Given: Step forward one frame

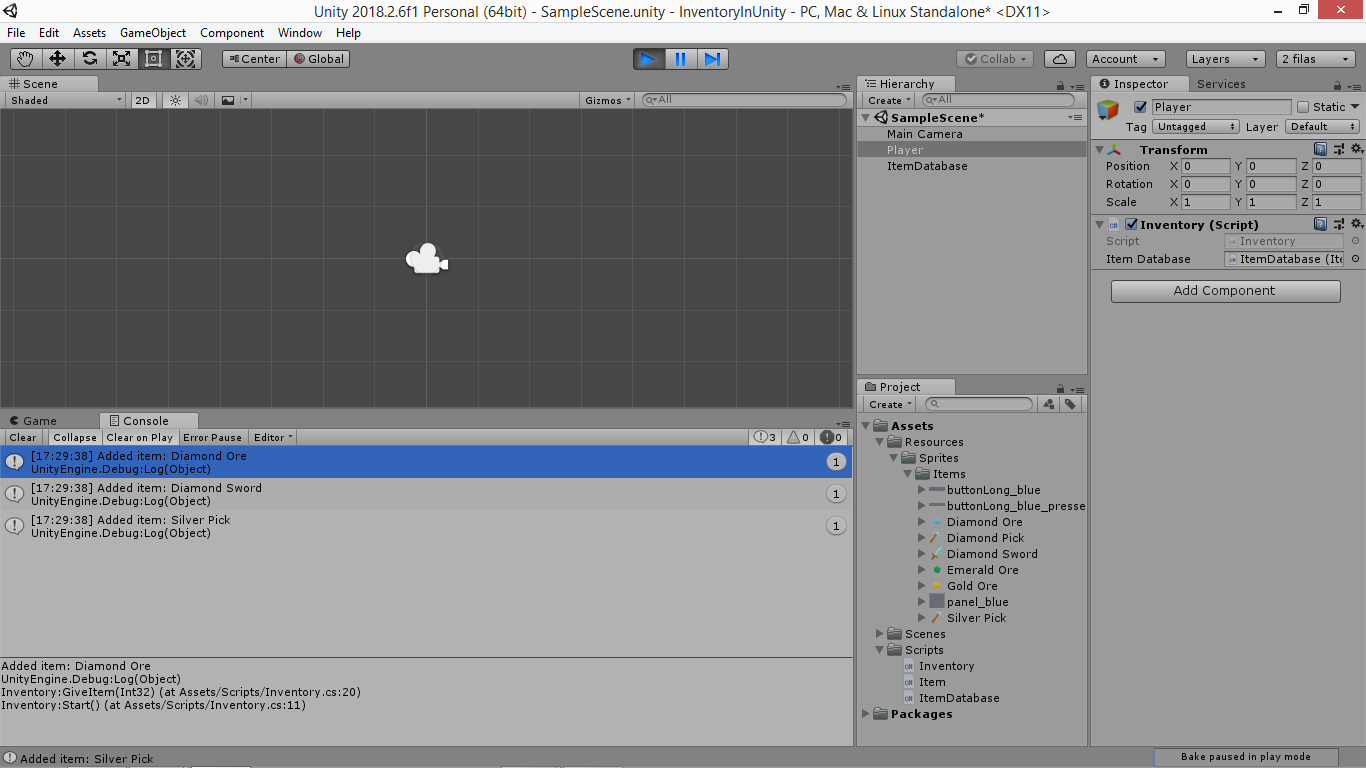Looking at the screenshot, I should coord(712,58).
